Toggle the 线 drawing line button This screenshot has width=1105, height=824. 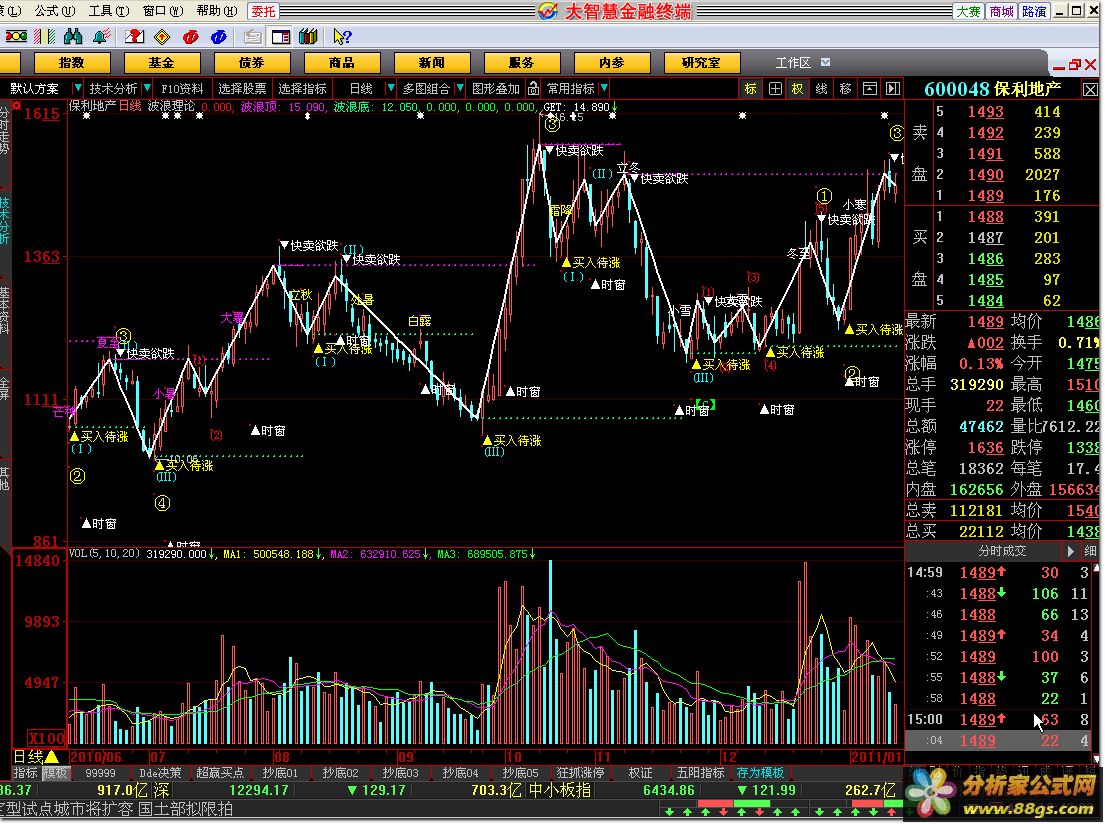822,88
